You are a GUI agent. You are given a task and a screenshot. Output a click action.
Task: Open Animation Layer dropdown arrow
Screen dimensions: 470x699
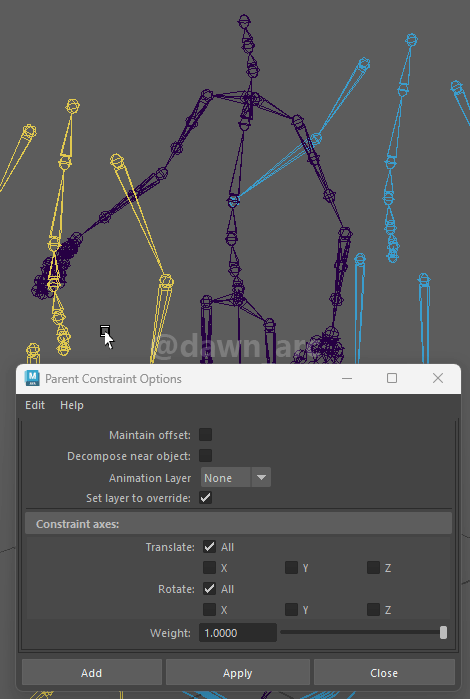(261, 477)
